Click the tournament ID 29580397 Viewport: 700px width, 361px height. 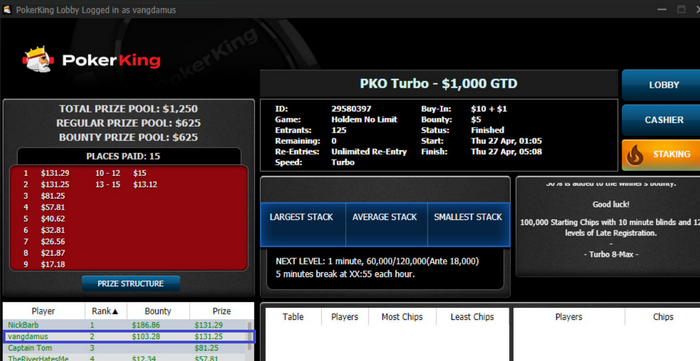351,109
